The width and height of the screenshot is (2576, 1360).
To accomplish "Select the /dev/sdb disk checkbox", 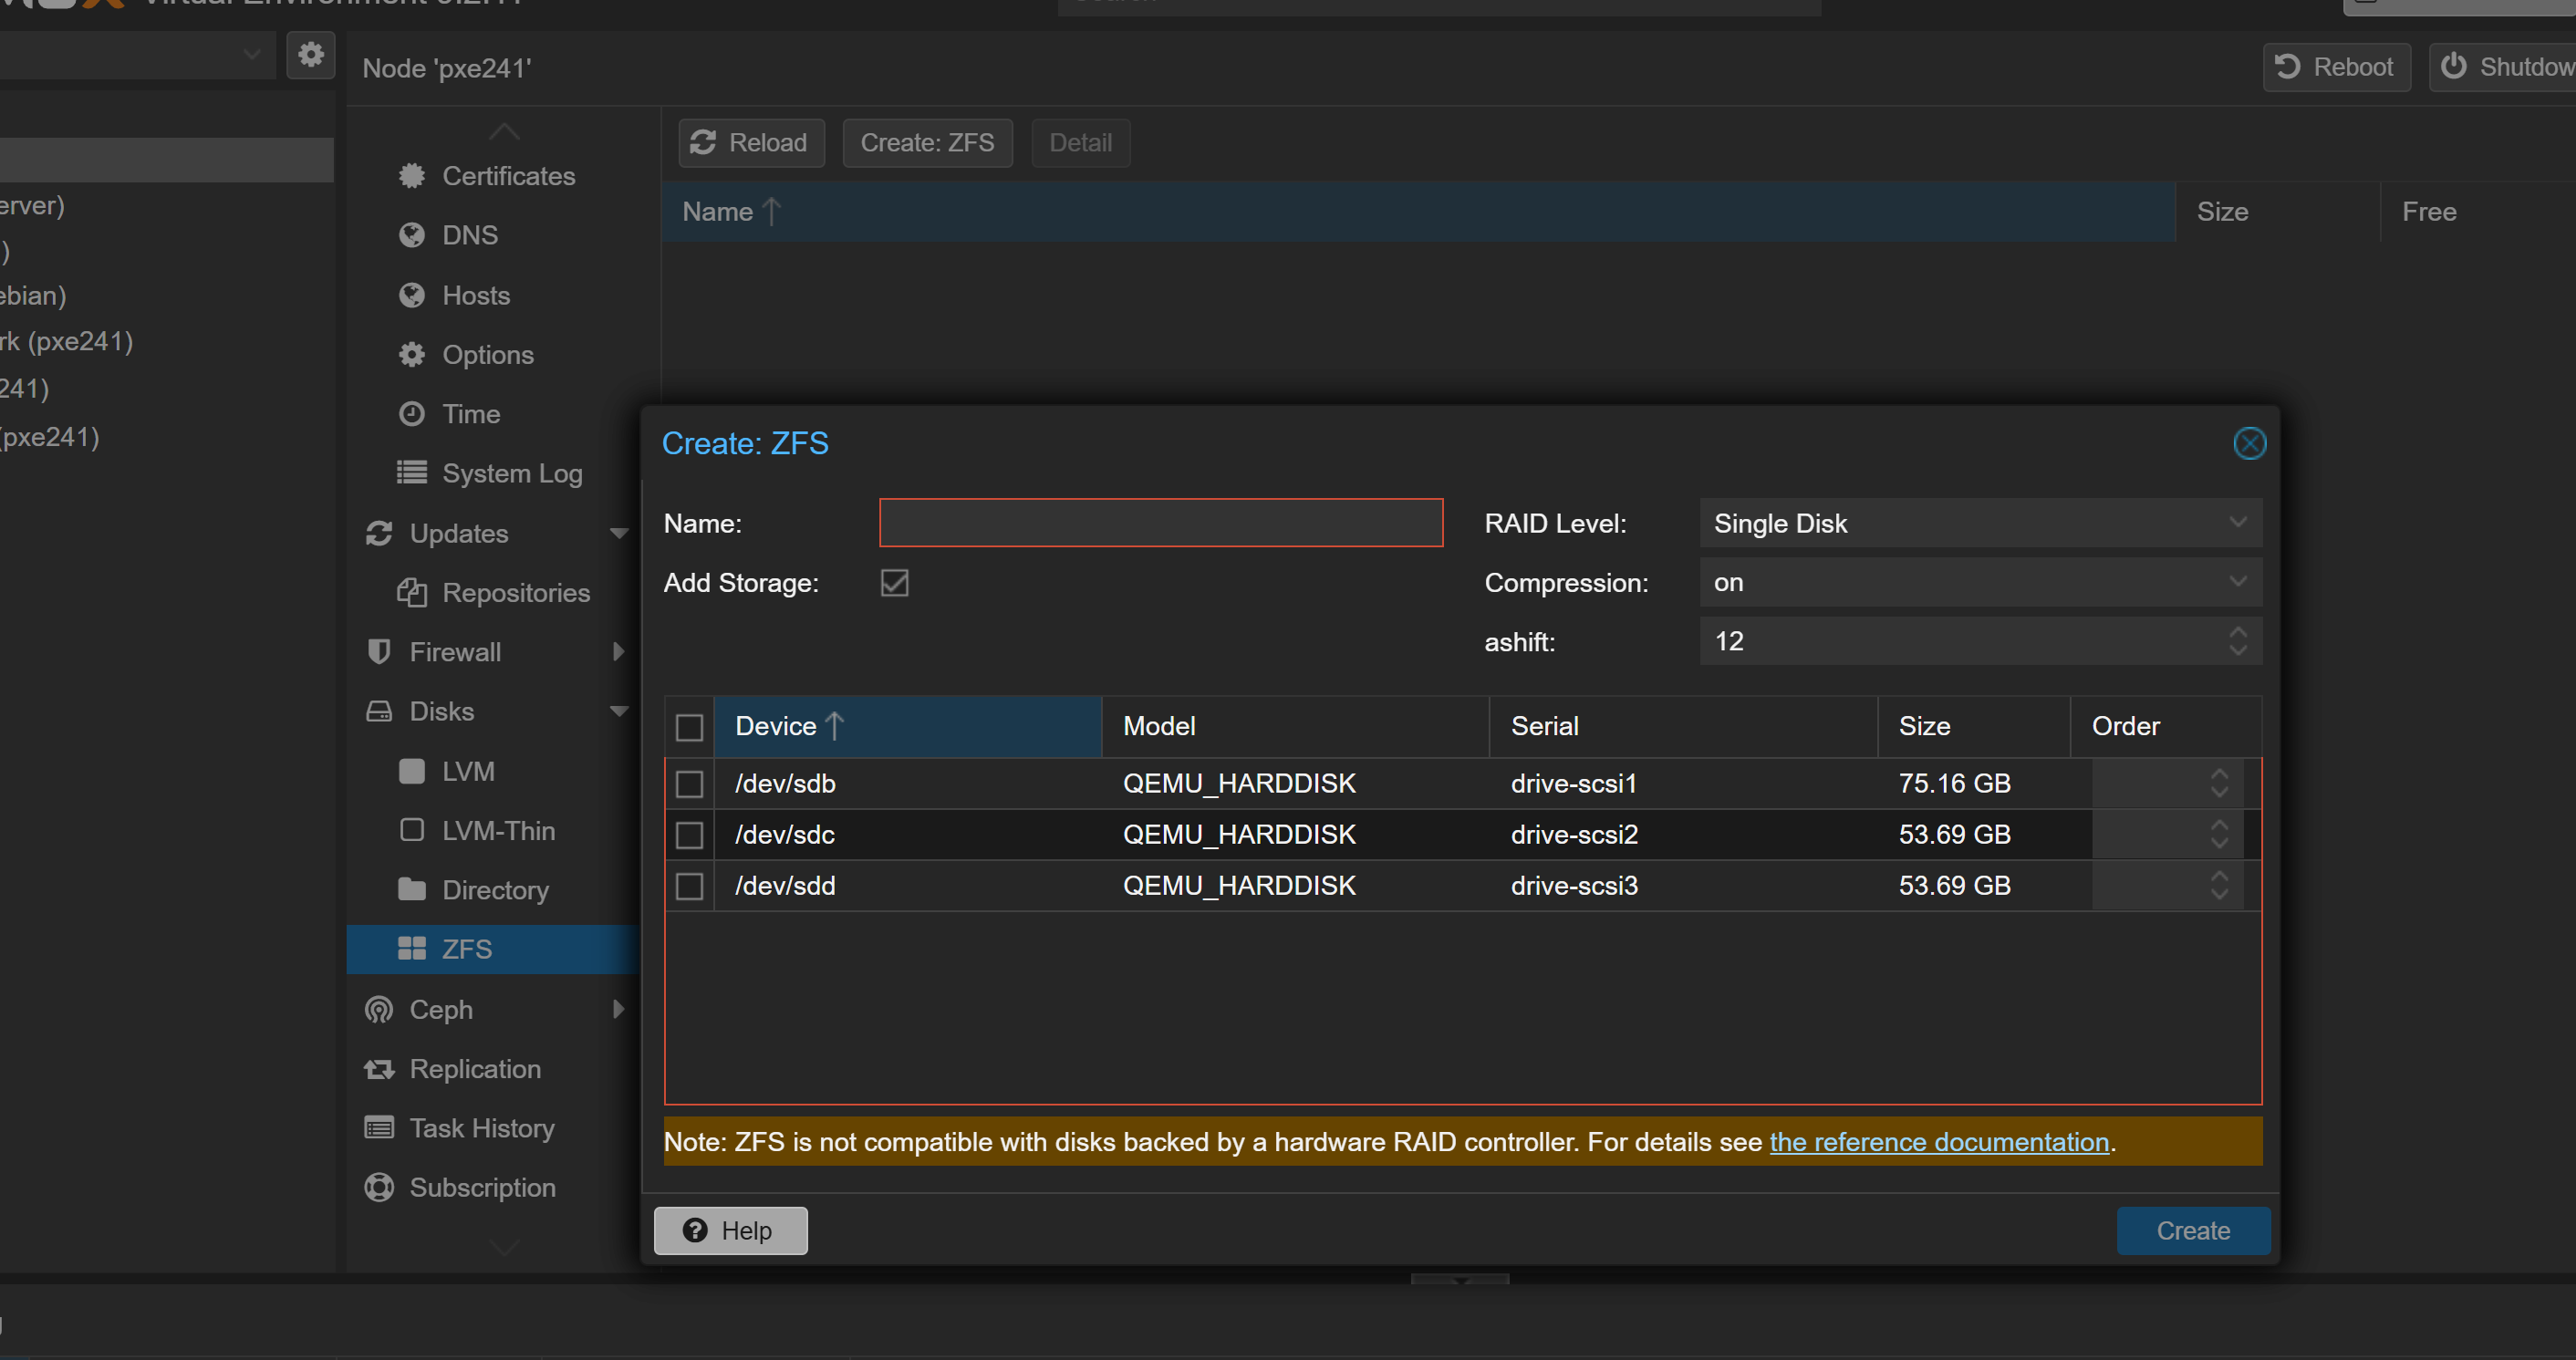I will tap(689, 784).
